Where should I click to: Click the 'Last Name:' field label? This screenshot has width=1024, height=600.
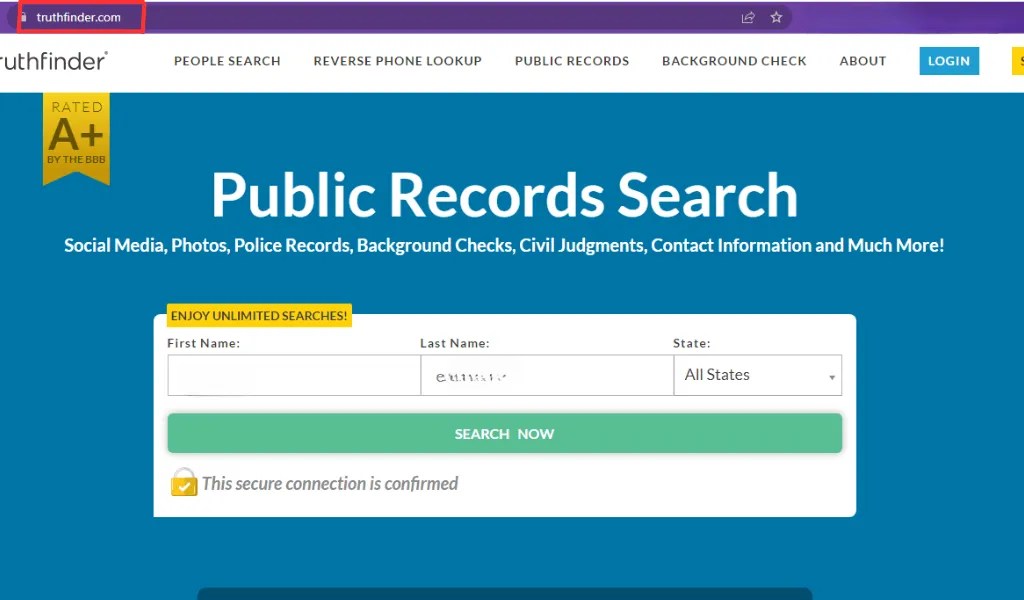coord(455,343)
